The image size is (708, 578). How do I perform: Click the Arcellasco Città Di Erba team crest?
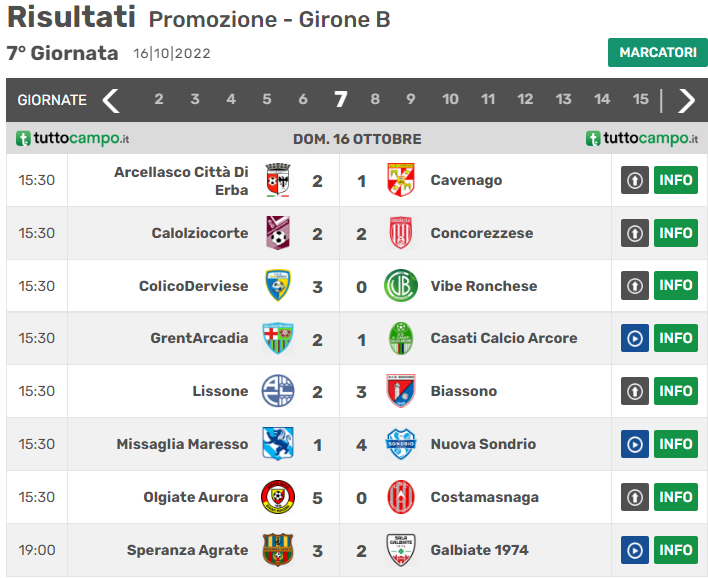tap(277, 180)
